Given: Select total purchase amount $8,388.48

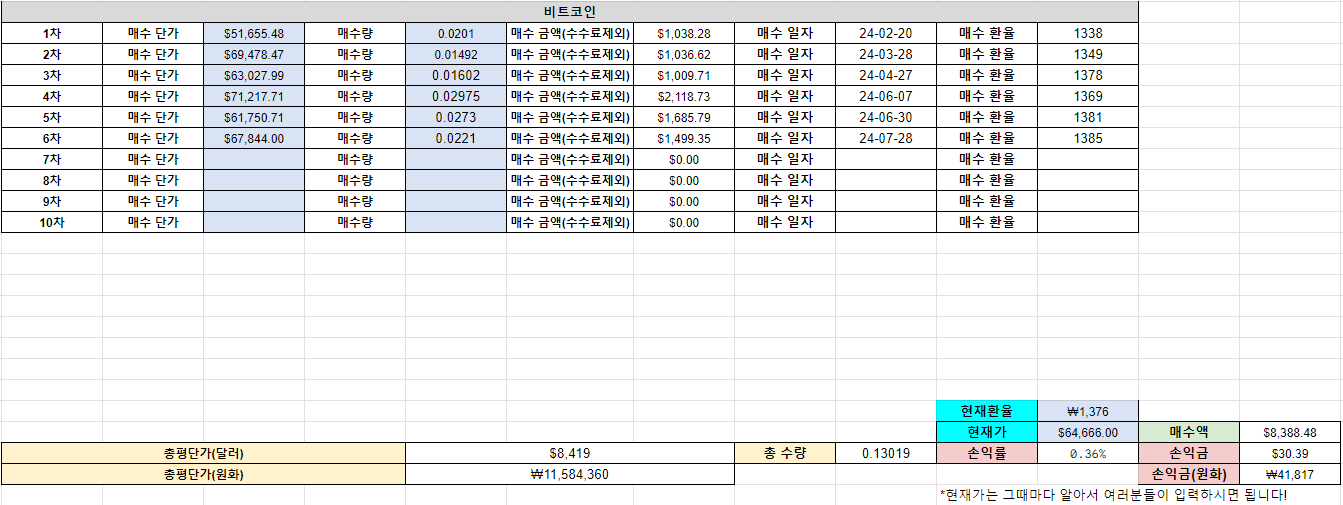Looking at the screenshot, I should 1290,432.
